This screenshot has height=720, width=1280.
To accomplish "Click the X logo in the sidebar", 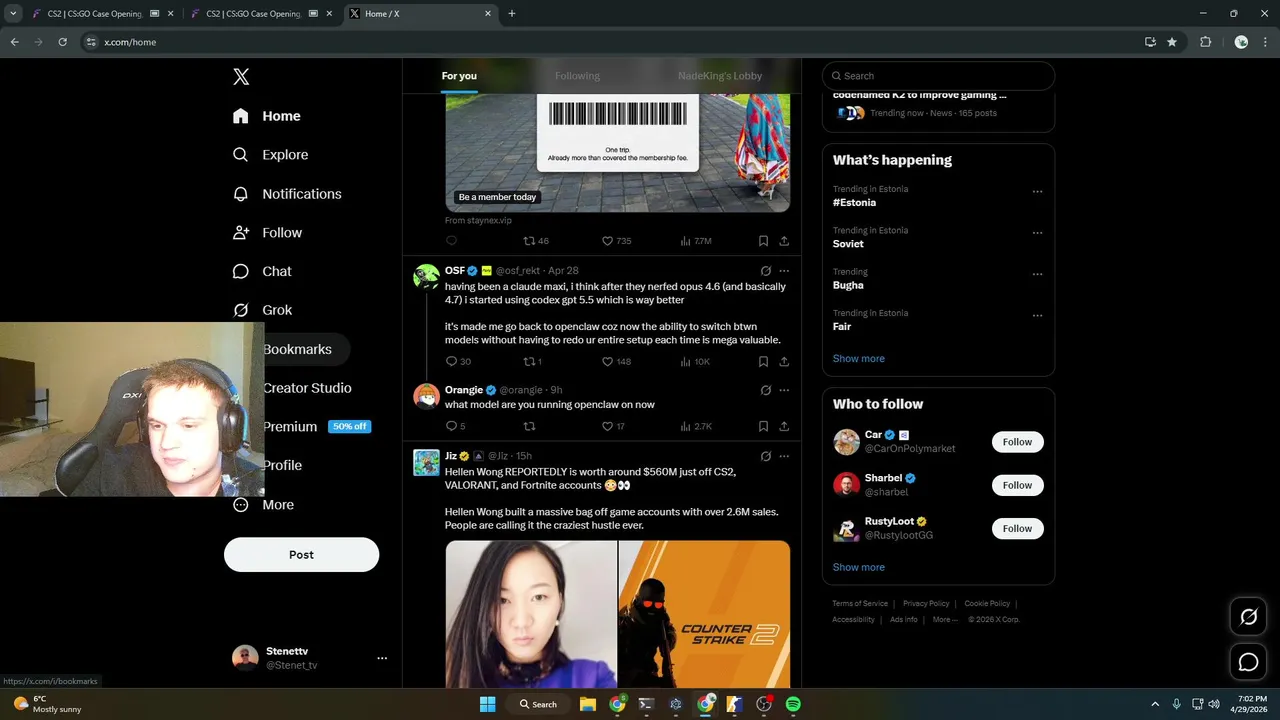I will (x=241, y=77).
